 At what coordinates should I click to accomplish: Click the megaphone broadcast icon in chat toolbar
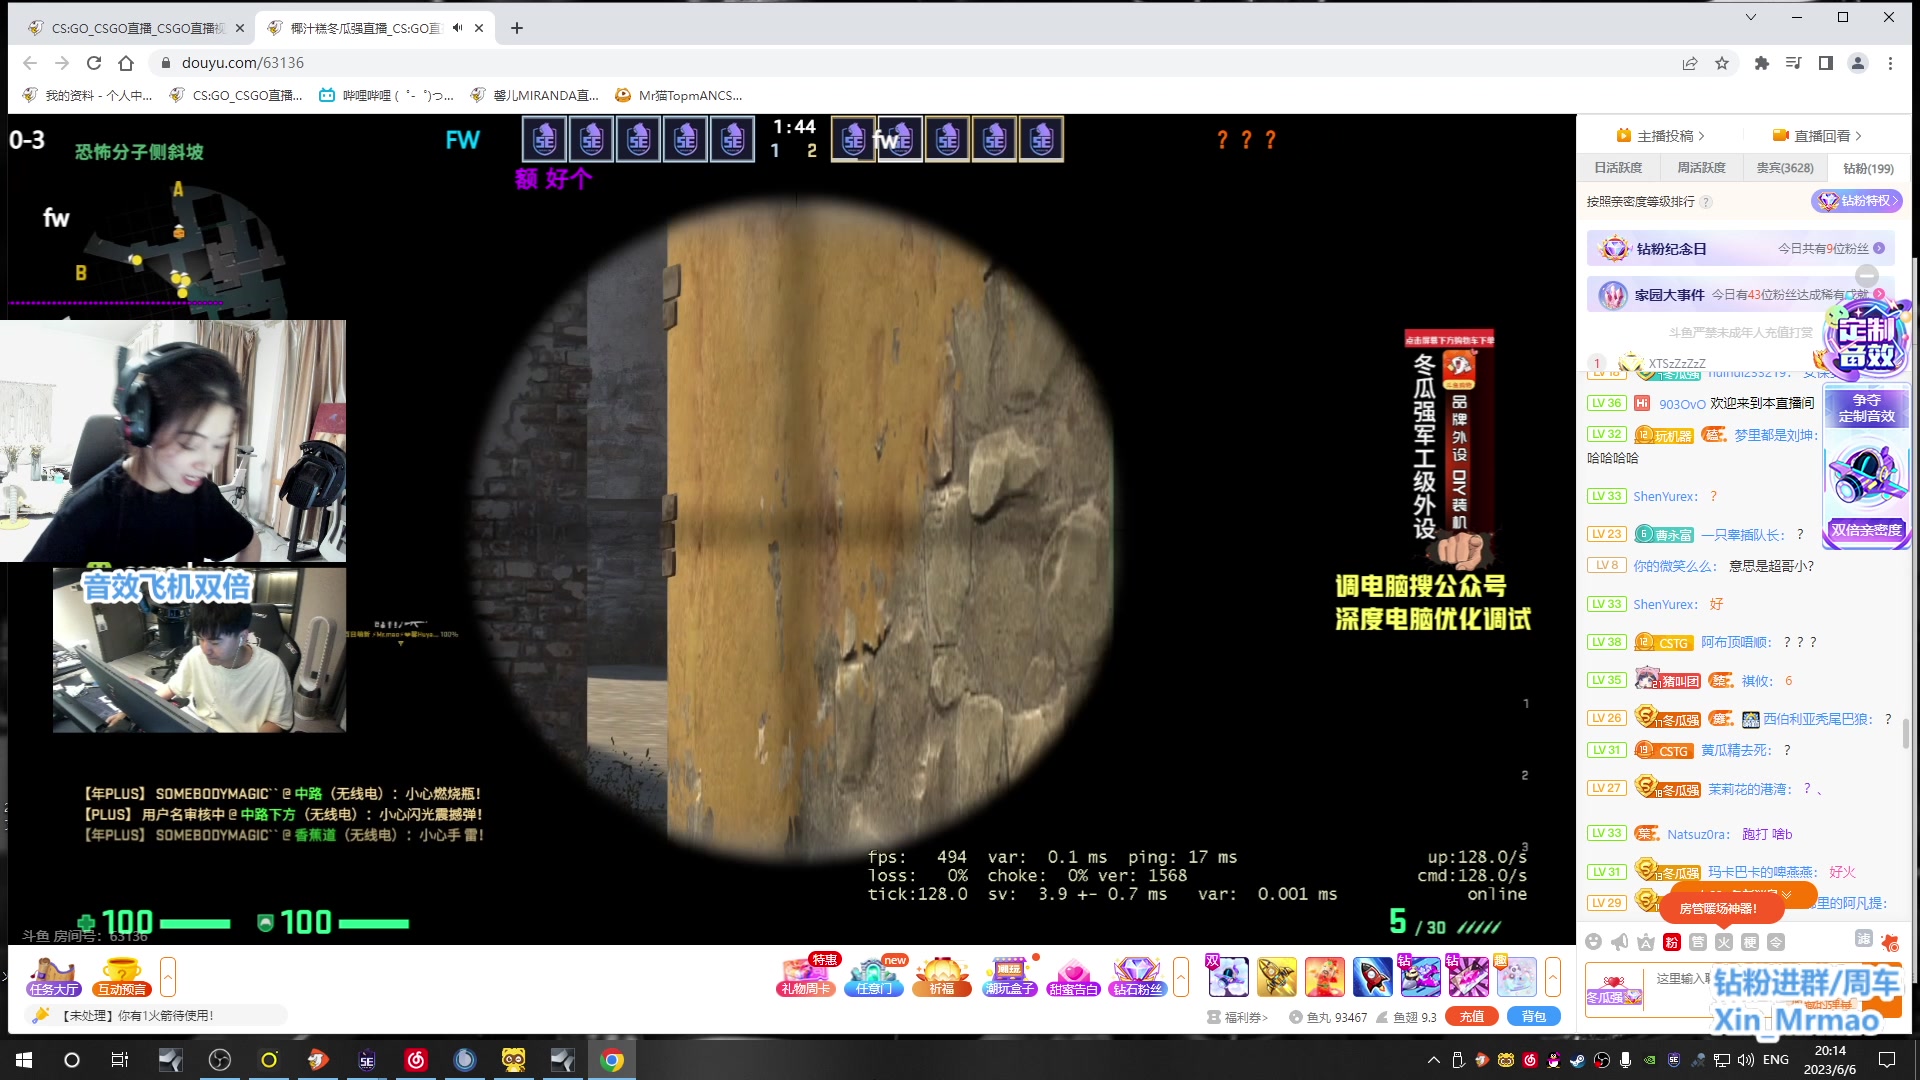1620,942
